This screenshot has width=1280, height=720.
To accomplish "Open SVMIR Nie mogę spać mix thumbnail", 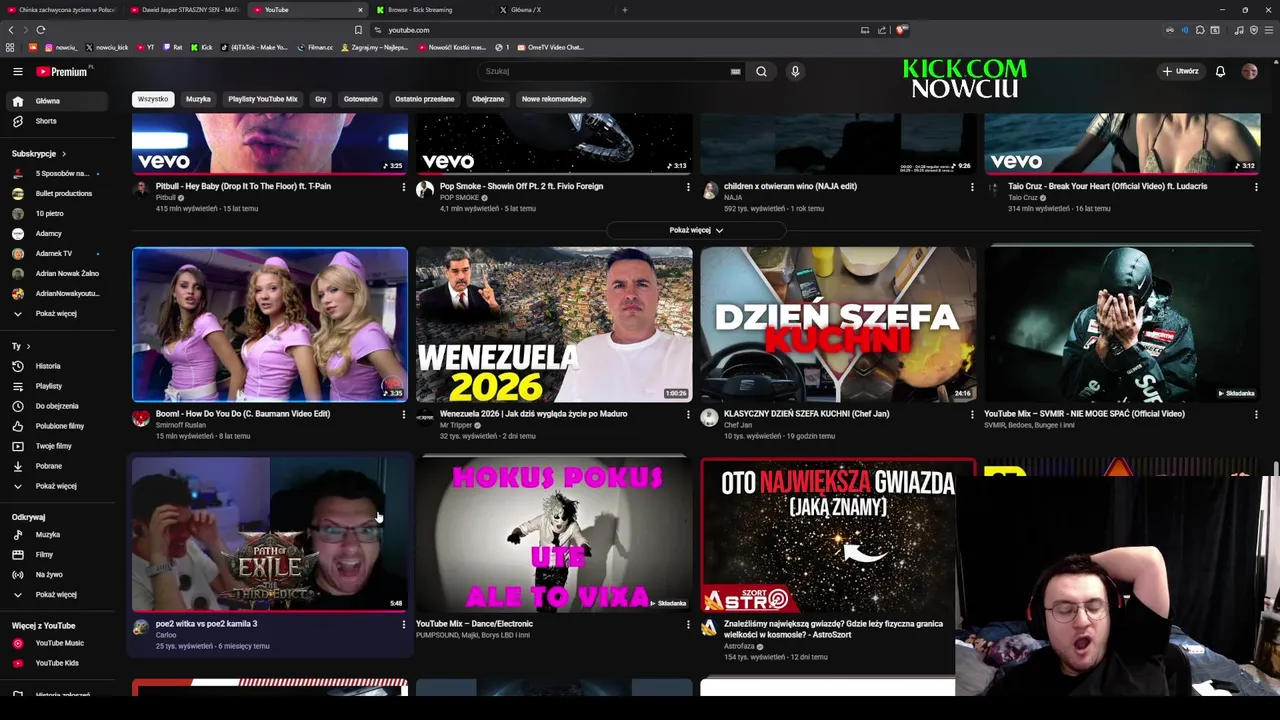I will [1122, 324].
